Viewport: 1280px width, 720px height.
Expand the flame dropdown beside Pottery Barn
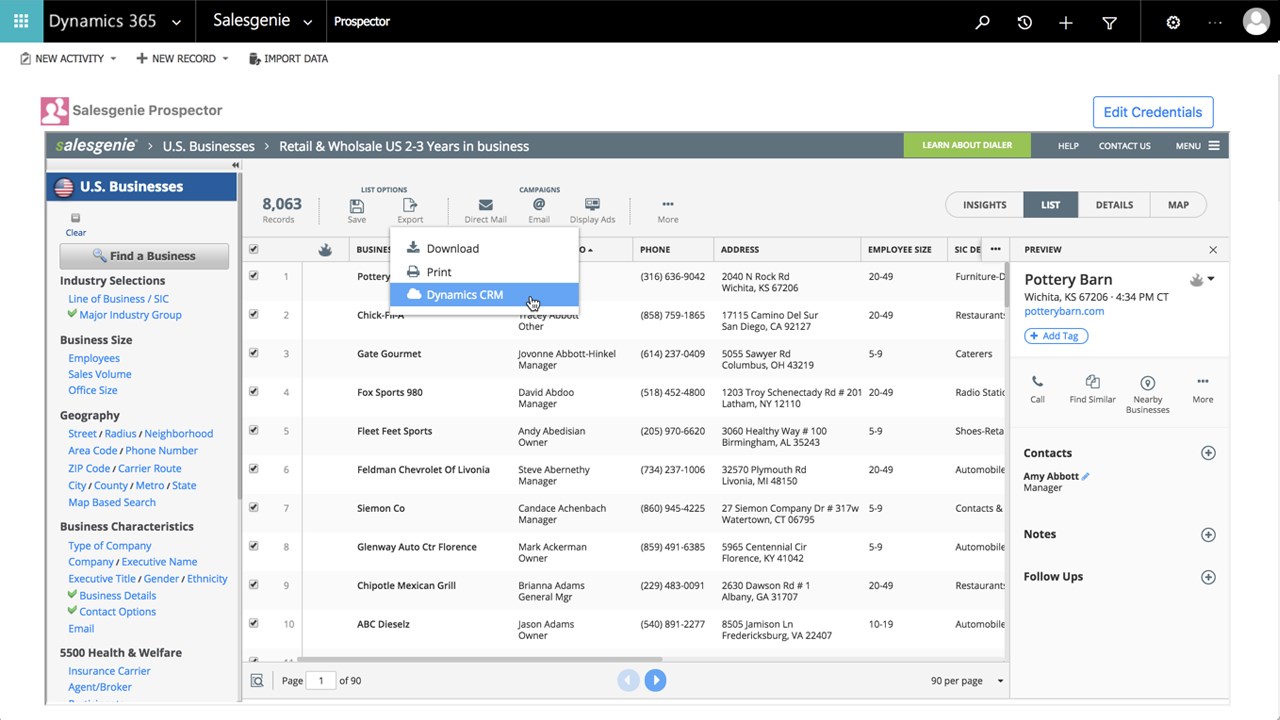click(1211, 280)
